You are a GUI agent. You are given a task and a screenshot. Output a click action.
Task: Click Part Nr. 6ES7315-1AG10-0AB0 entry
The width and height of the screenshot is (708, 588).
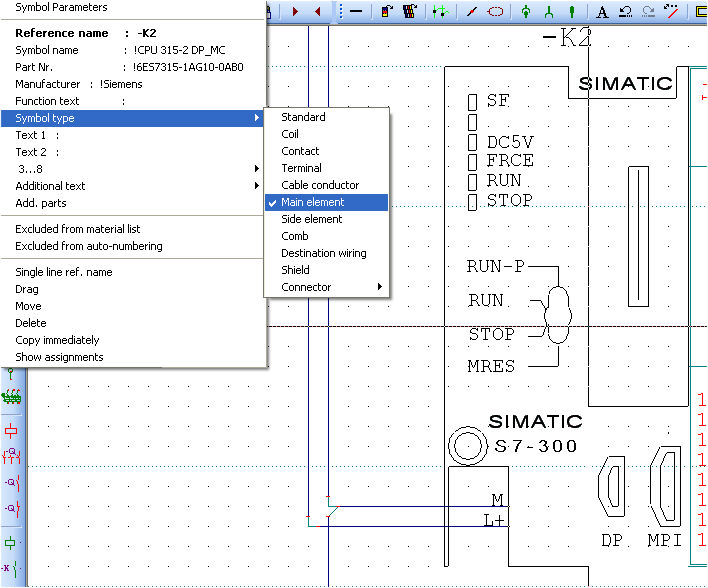[x=132, y=67]
